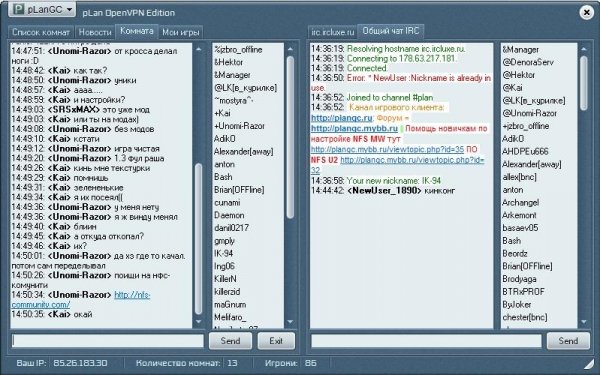Open the nfs-community.com link
The image size is (600, 375).
pos(81,300)
